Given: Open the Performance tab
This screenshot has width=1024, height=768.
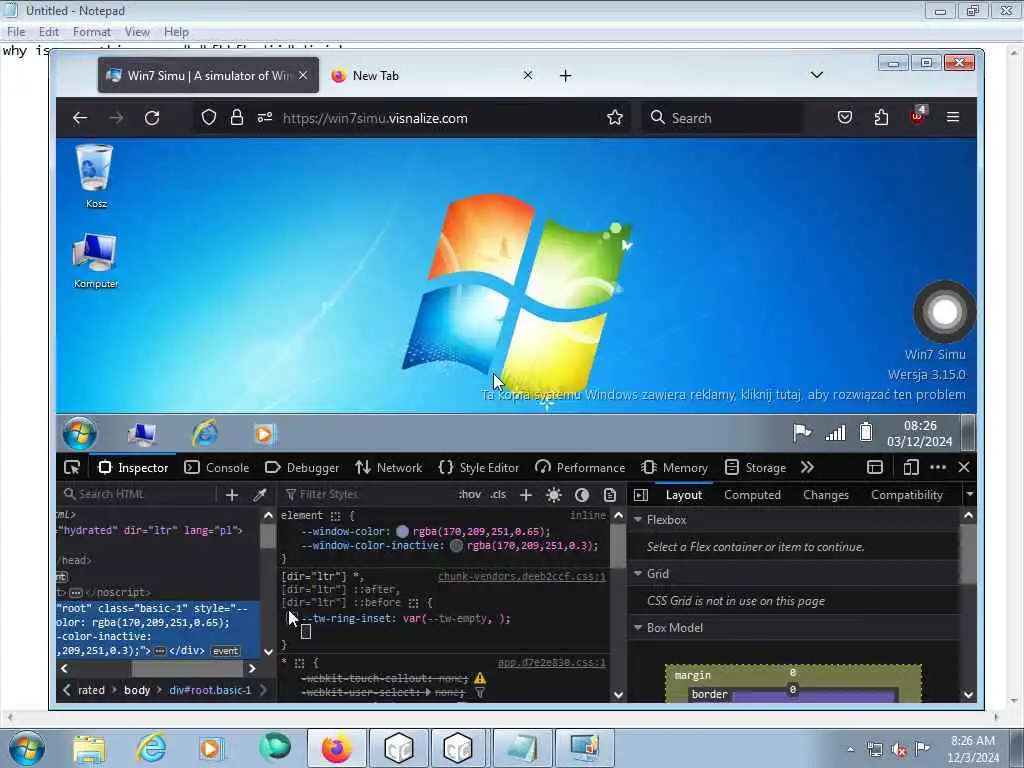Looking at the screenshot, I should (580, 468).
